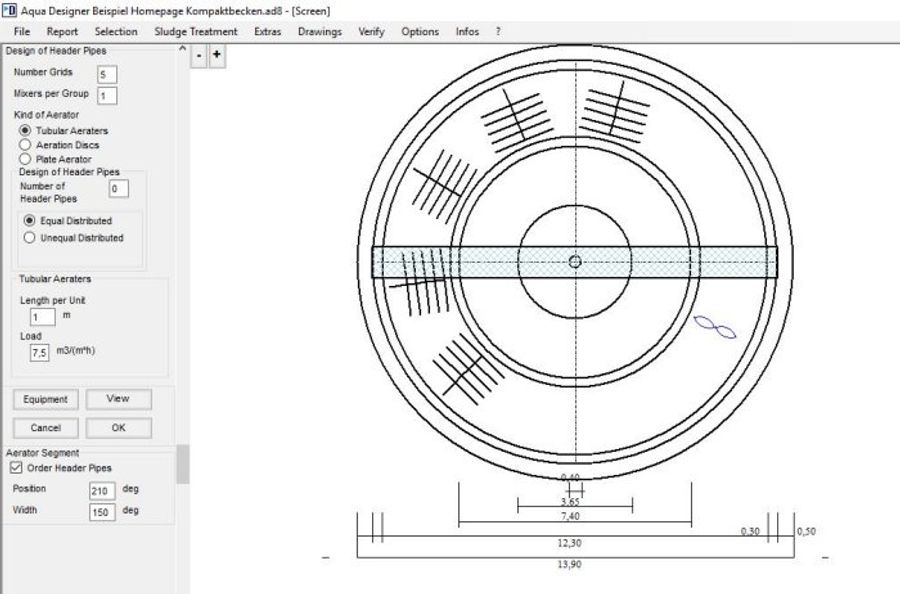The height and width of the screenshot is (594, 900).
Task: Click the zoom in "+" icon
Action: 216,55
